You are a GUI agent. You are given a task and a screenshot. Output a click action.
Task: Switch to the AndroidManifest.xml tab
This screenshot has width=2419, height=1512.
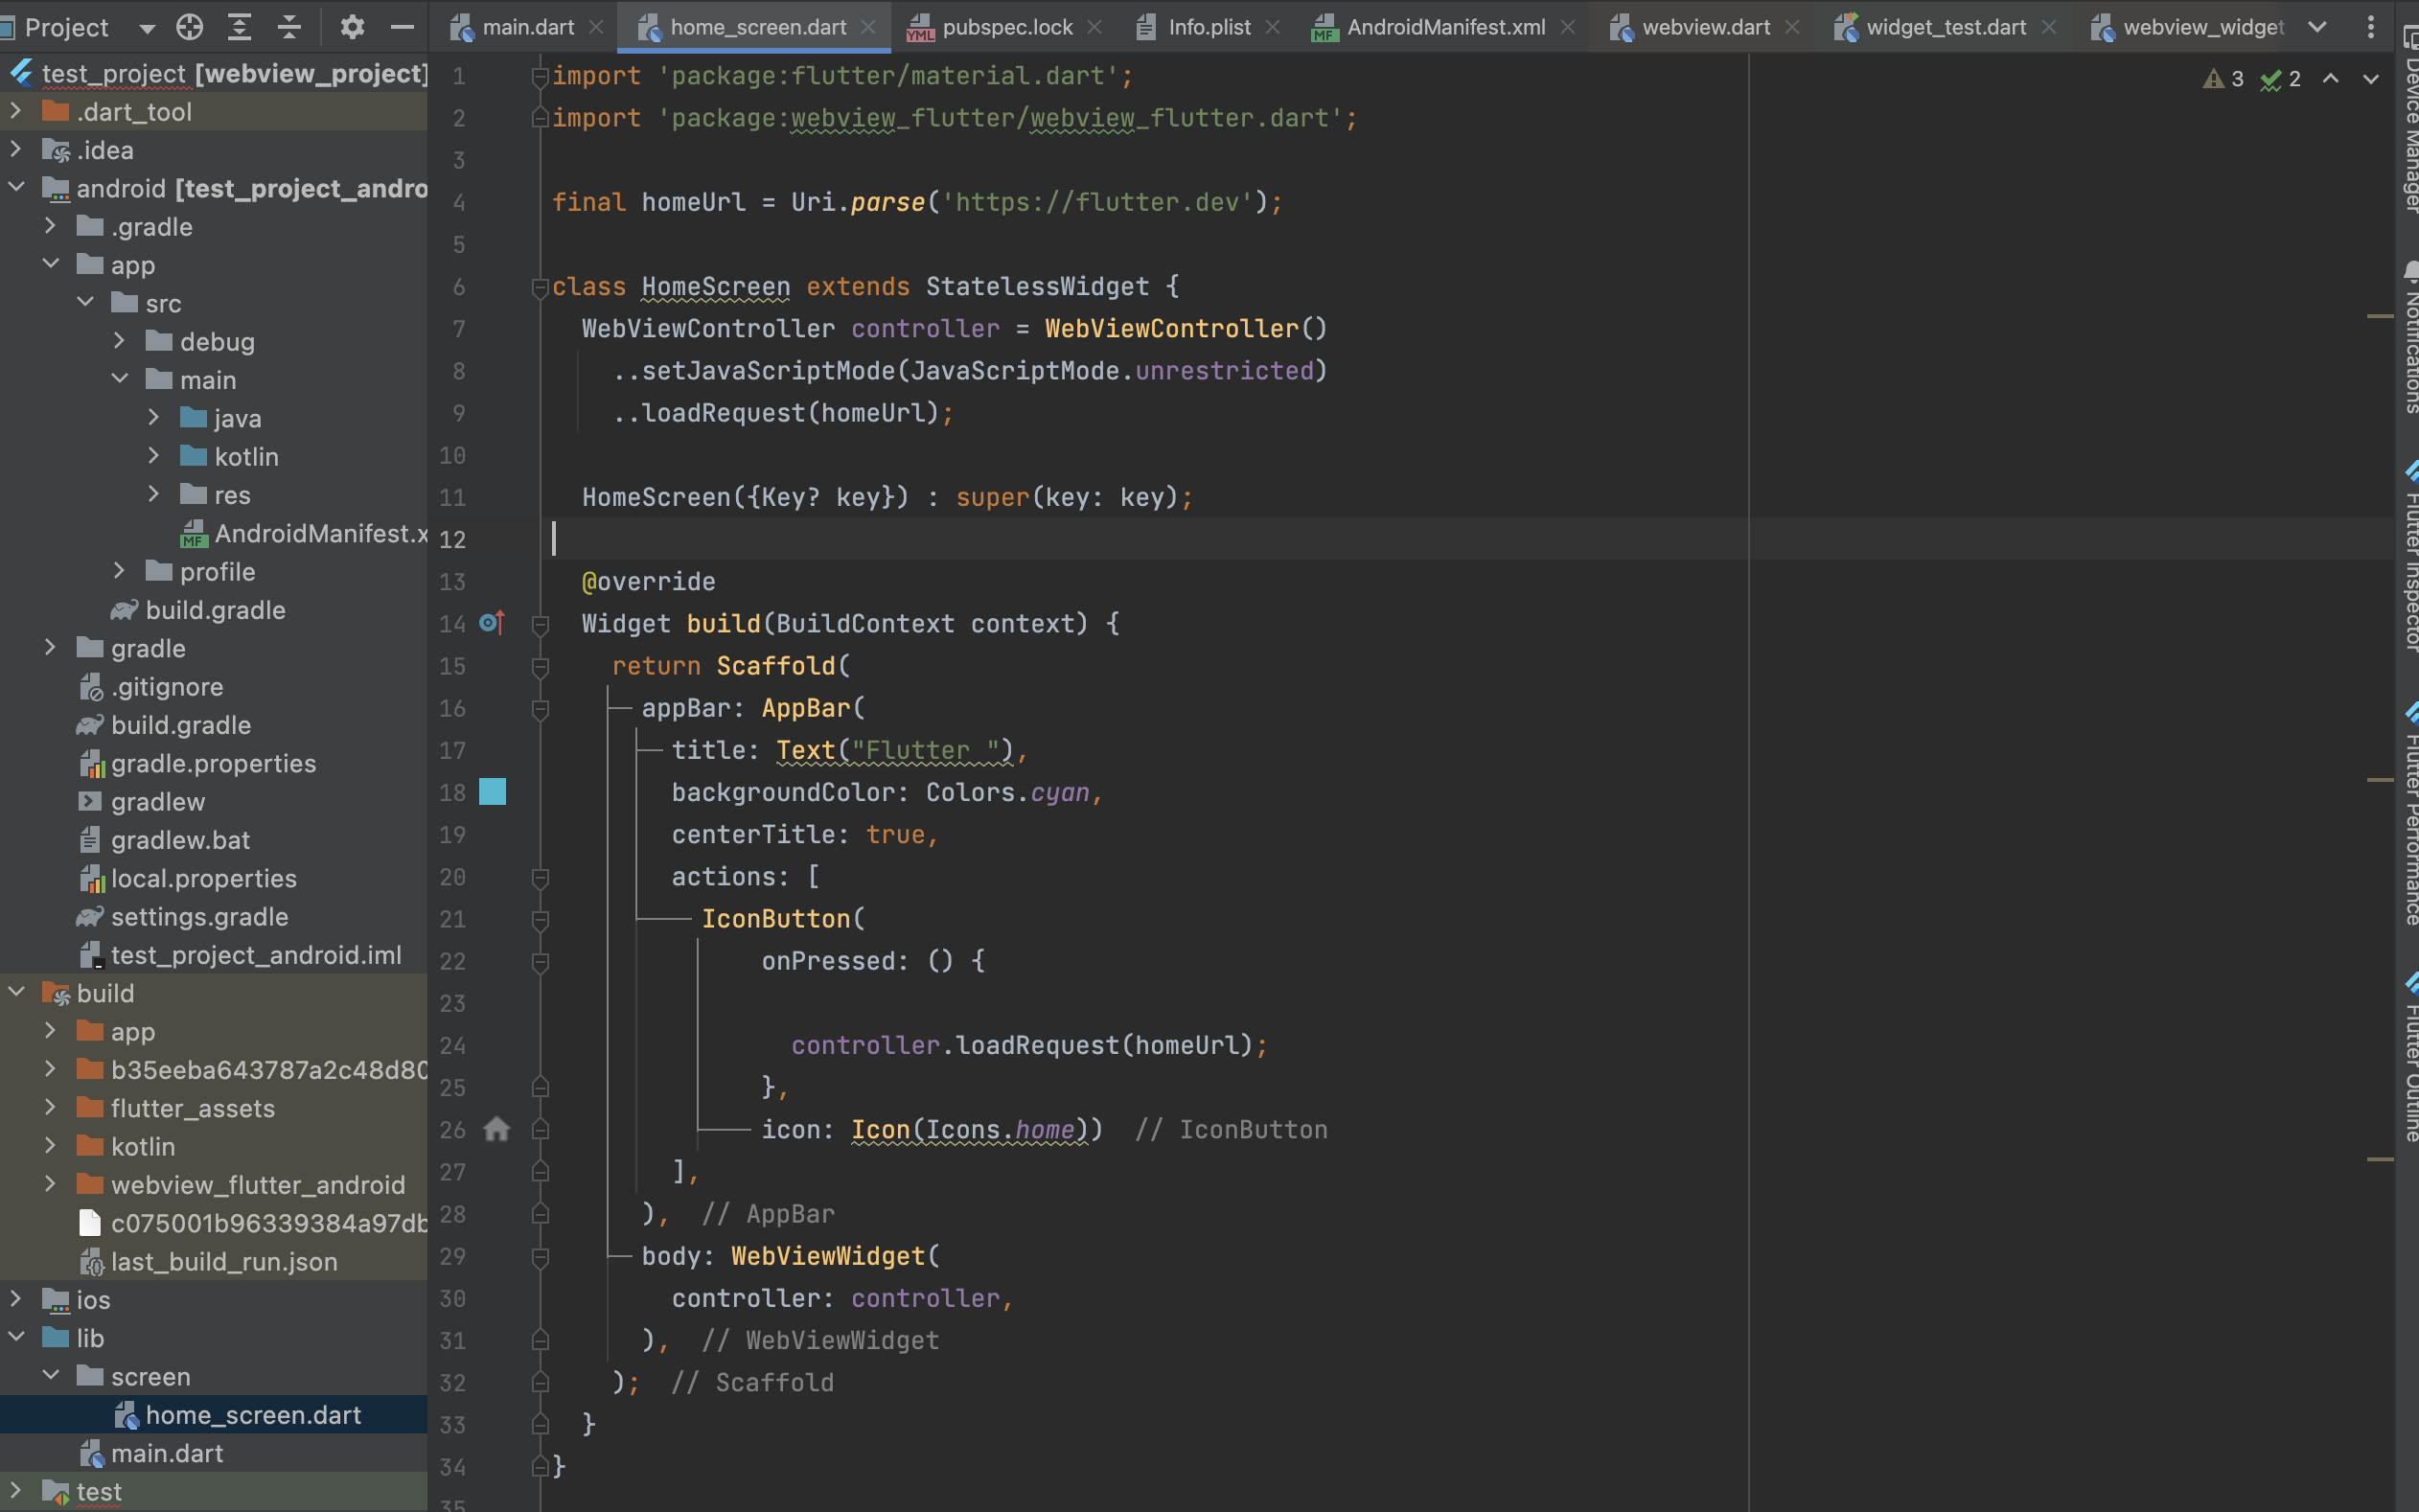[1444, 27]
